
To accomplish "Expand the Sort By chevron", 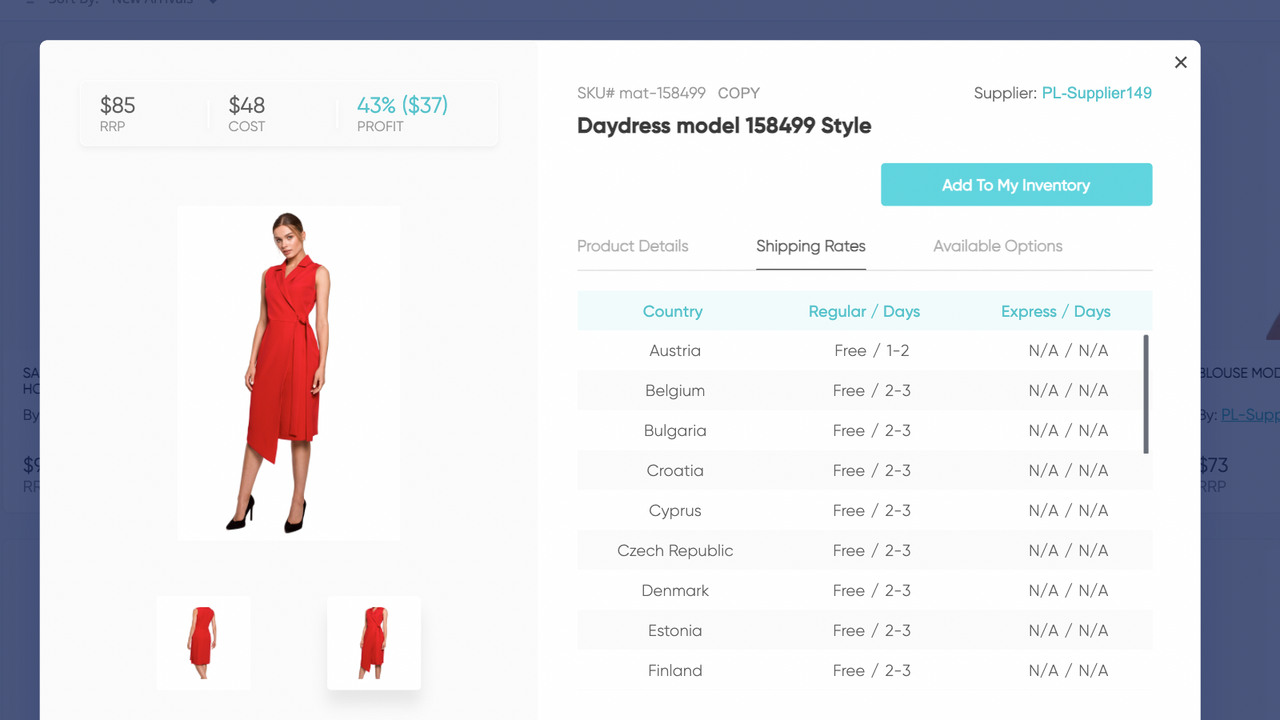I will coord(210,4).
